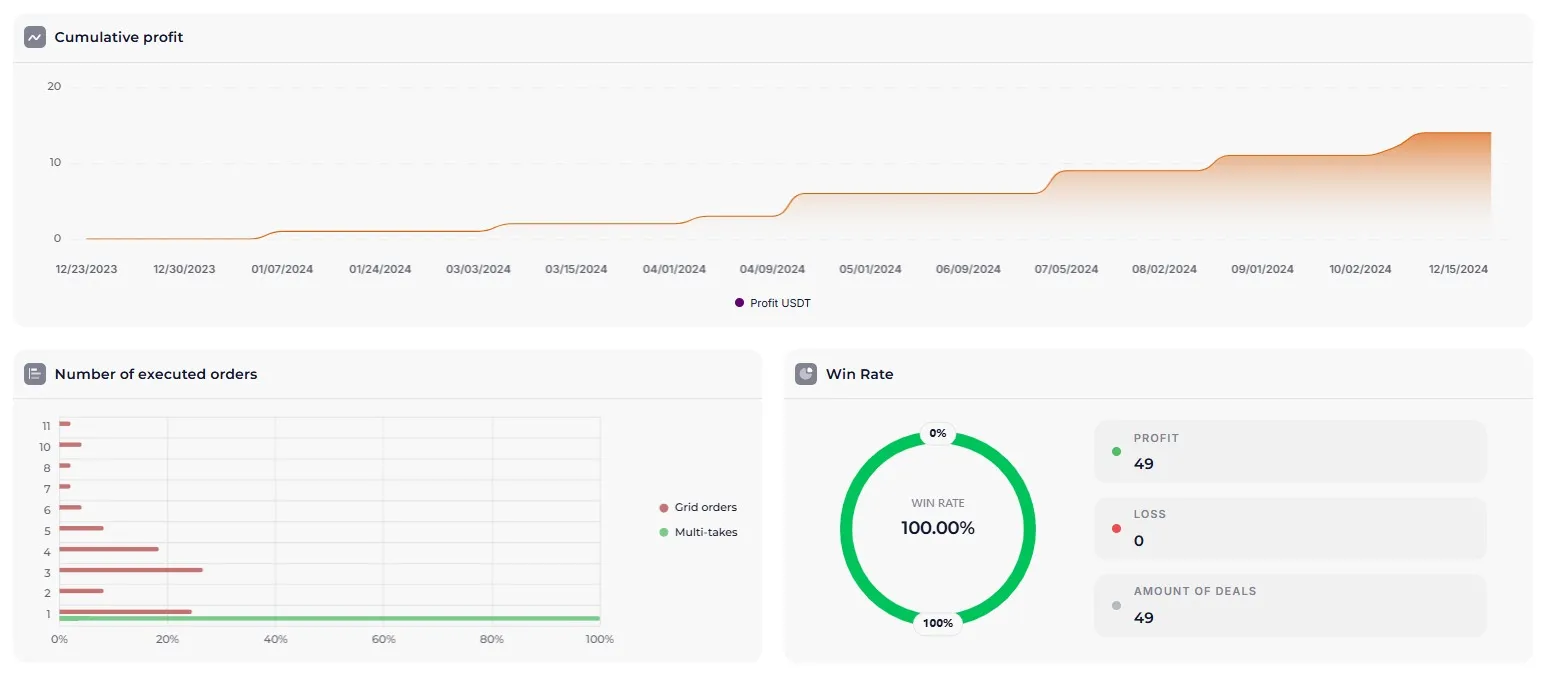Click the Grid orders bar for row 4

pyautogui.click(x=108, y=549)
